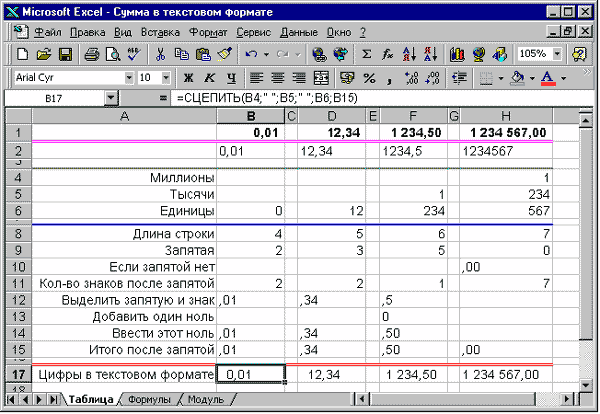Open the Paste Function fx icon

[388, 54]
